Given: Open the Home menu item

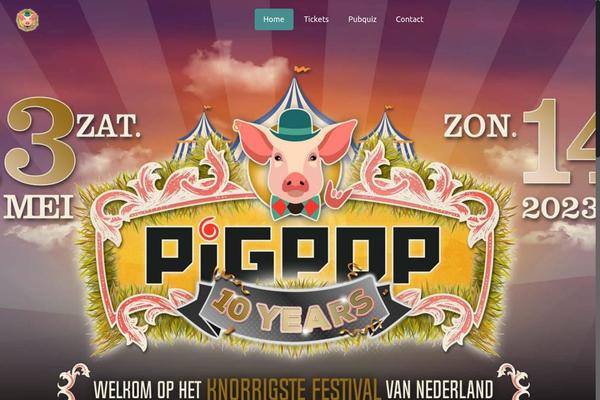Looking at the screenshot, I should [274, 19].
